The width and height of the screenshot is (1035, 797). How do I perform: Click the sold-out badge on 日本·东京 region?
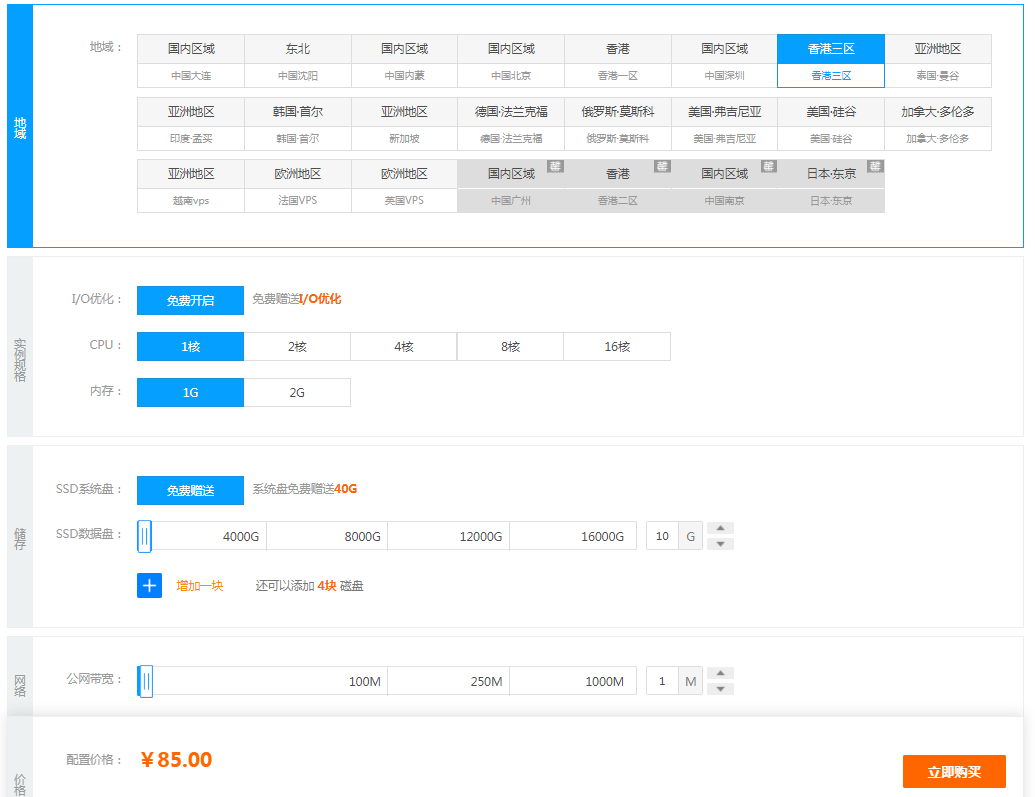click(875, 168)
